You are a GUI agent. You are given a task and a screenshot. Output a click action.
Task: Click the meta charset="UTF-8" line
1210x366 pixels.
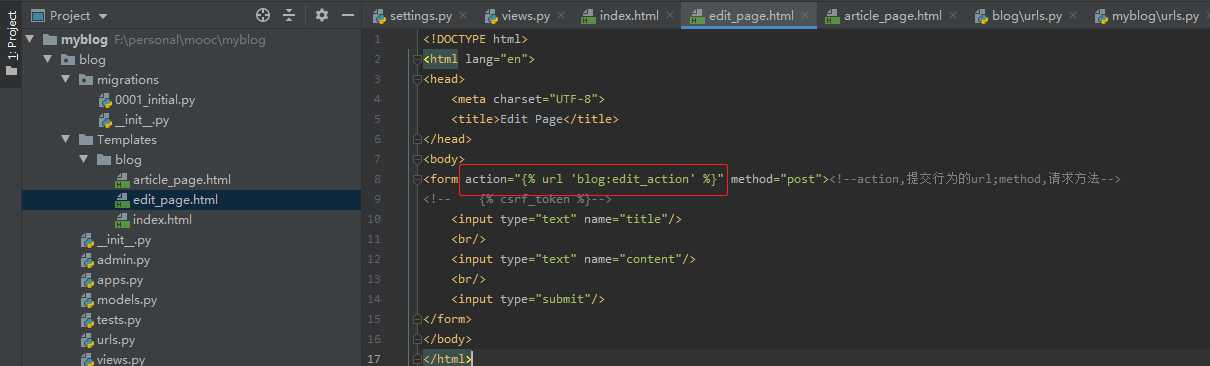click(x=528, y=99)
